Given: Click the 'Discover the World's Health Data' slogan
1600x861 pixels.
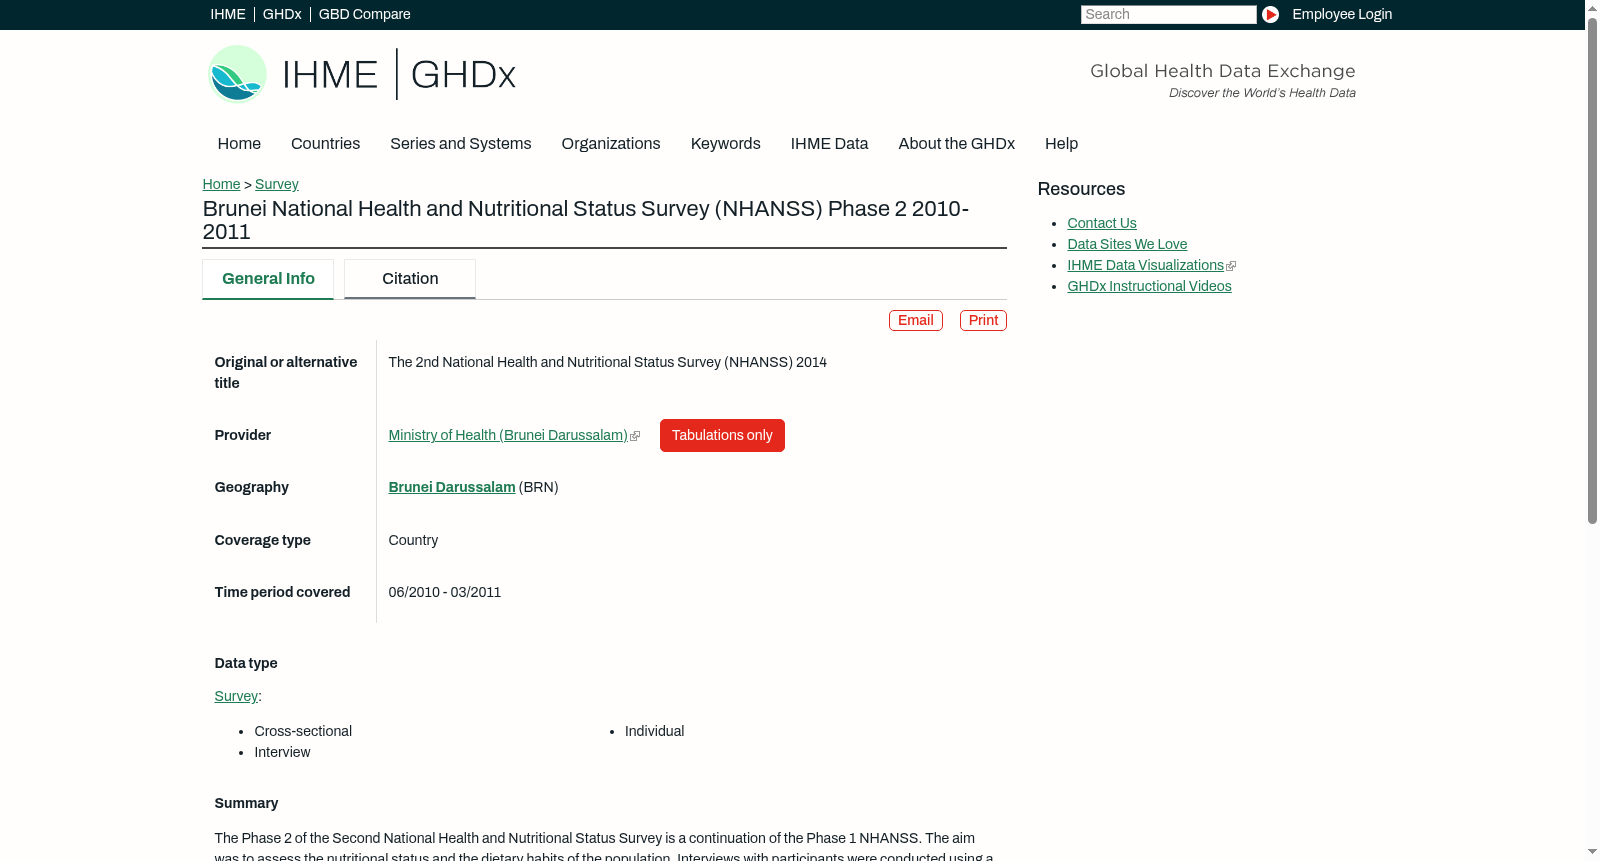Looking at the screenshot, I should pos(1262,93).
